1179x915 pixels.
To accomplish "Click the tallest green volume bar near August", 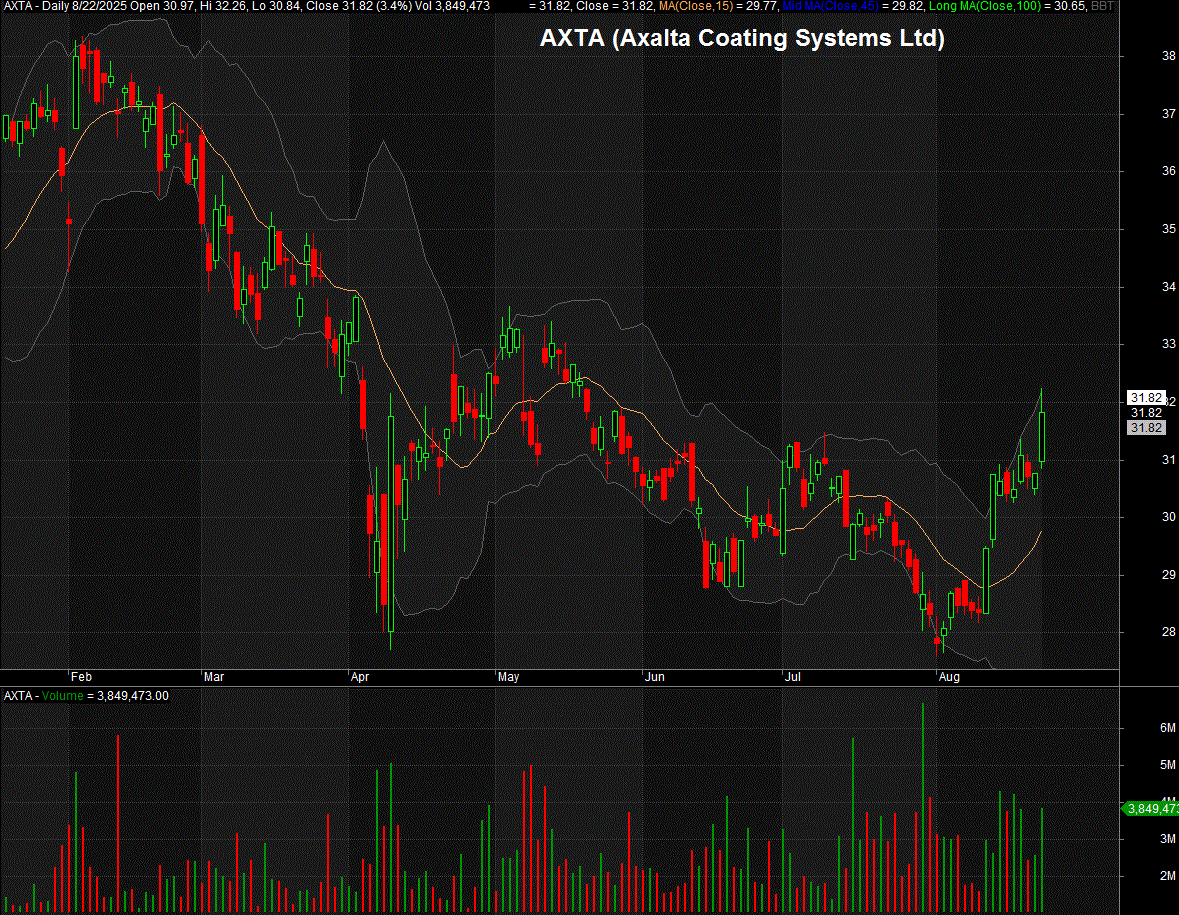I will click(923, 808).
